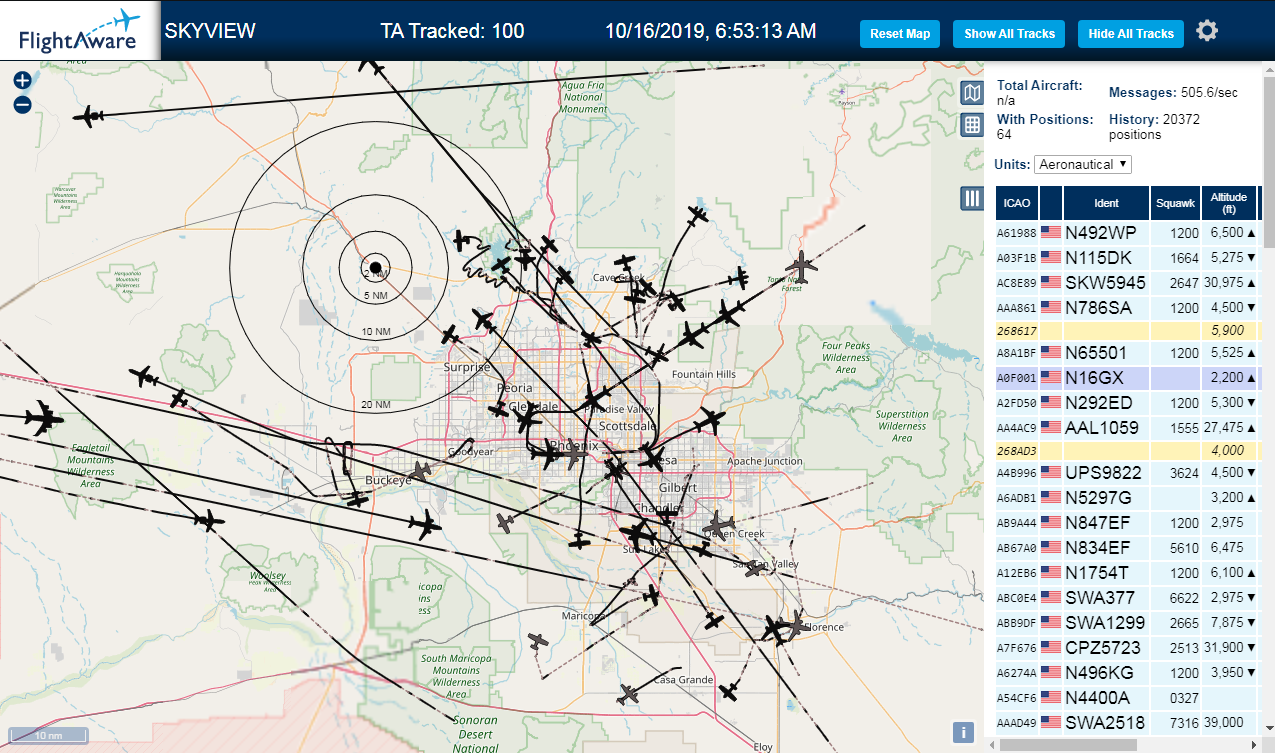Screen dimensions: 1275x753
Task: Sort table by Squawk column header
Action: coord(1175,203)
